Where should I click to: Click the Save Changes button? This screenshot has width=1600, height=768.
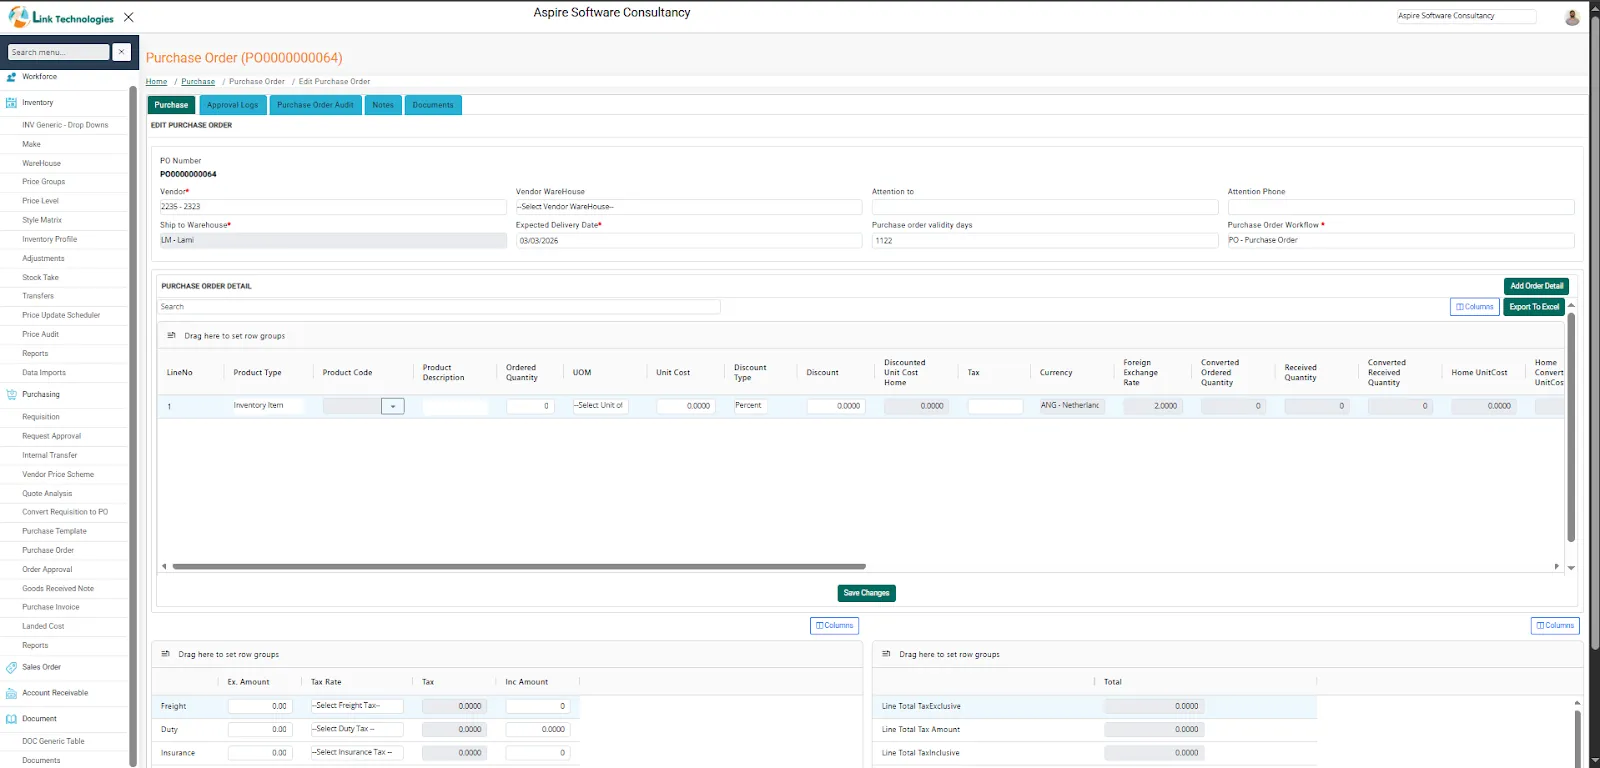tap(866, 593)
